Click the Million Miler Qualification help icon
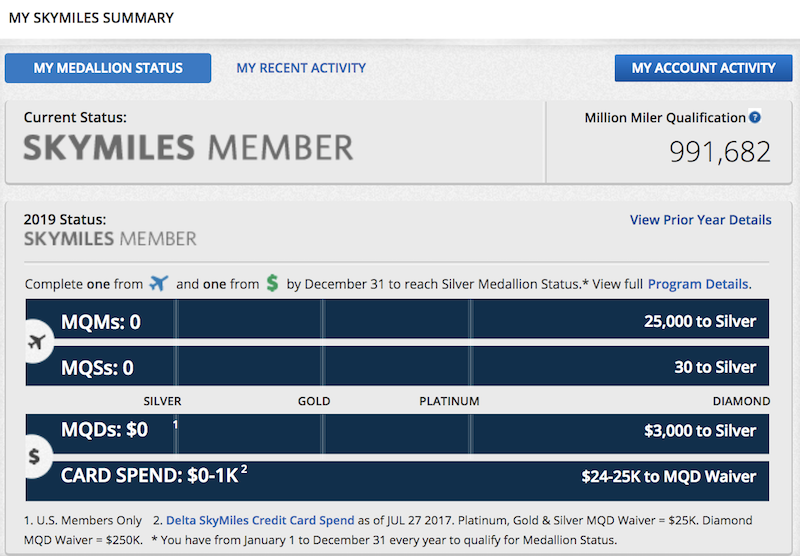The image size is (800, 556). [x=755, y=117]
